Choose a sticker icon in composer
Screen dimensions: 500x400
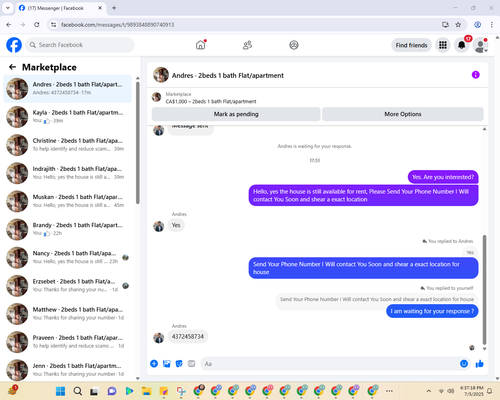179,364
